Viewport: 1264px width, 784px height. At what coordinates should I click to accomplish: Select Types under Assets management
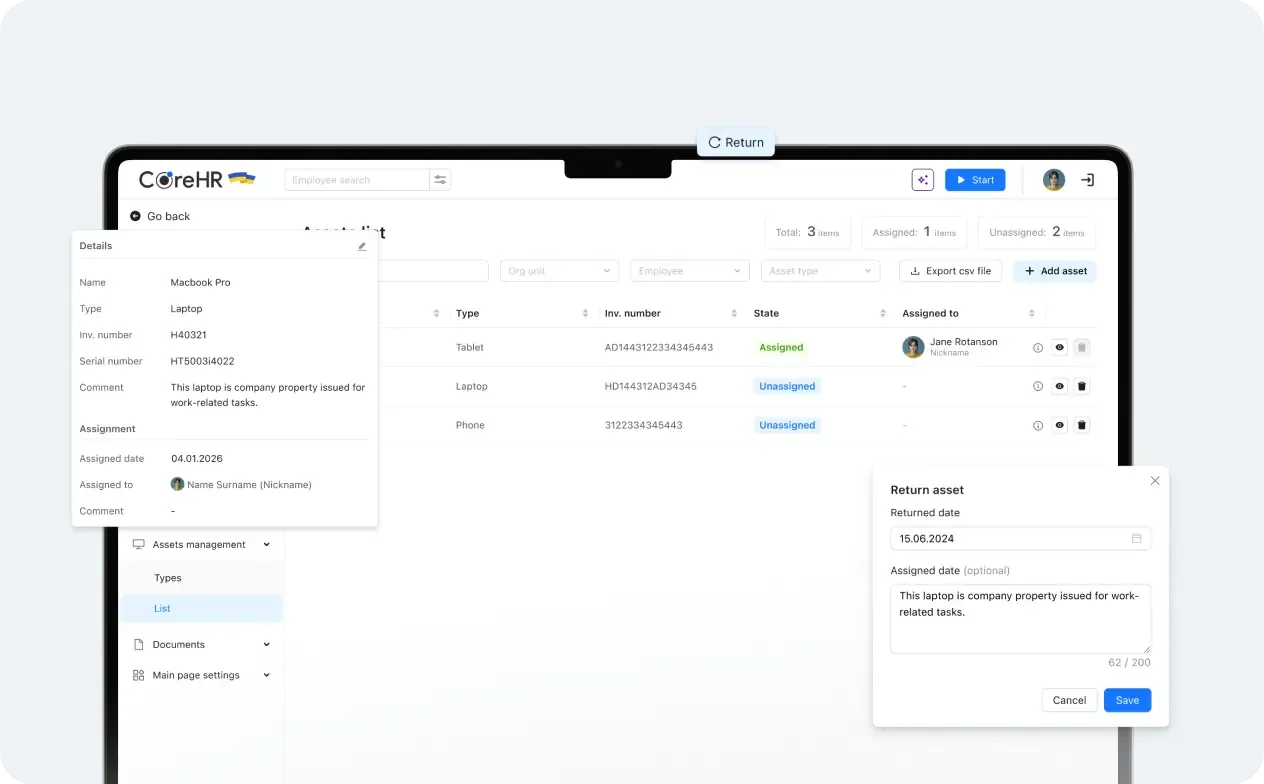pyautogui.click(x=168, y=578)
